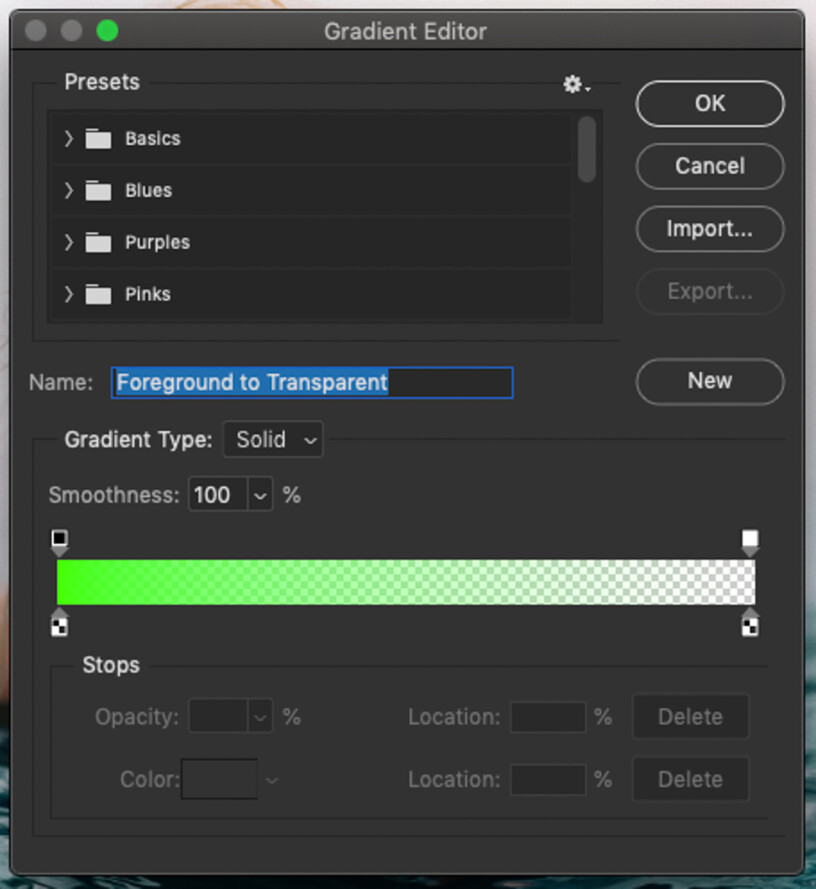Click the Purples folder icon
This screenshot has height=889, width=816.
coord(97,242)
